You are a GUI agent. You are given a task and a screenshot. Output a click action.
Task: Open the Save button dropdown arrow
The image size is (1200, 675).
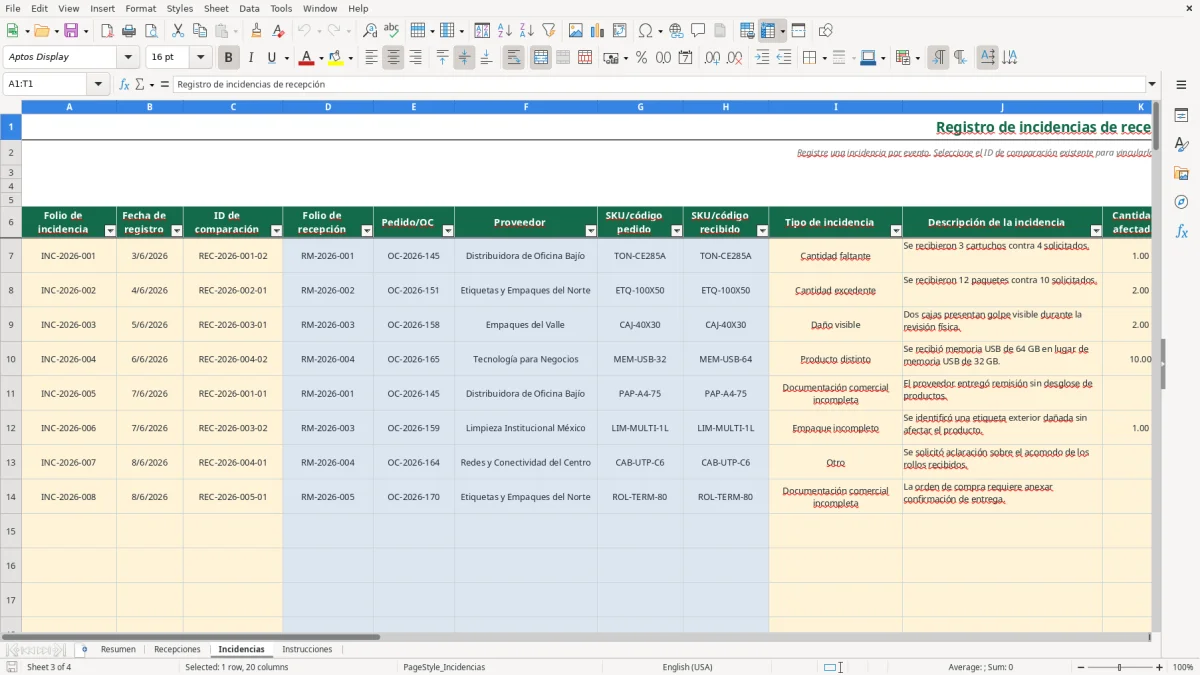[86, 31]
